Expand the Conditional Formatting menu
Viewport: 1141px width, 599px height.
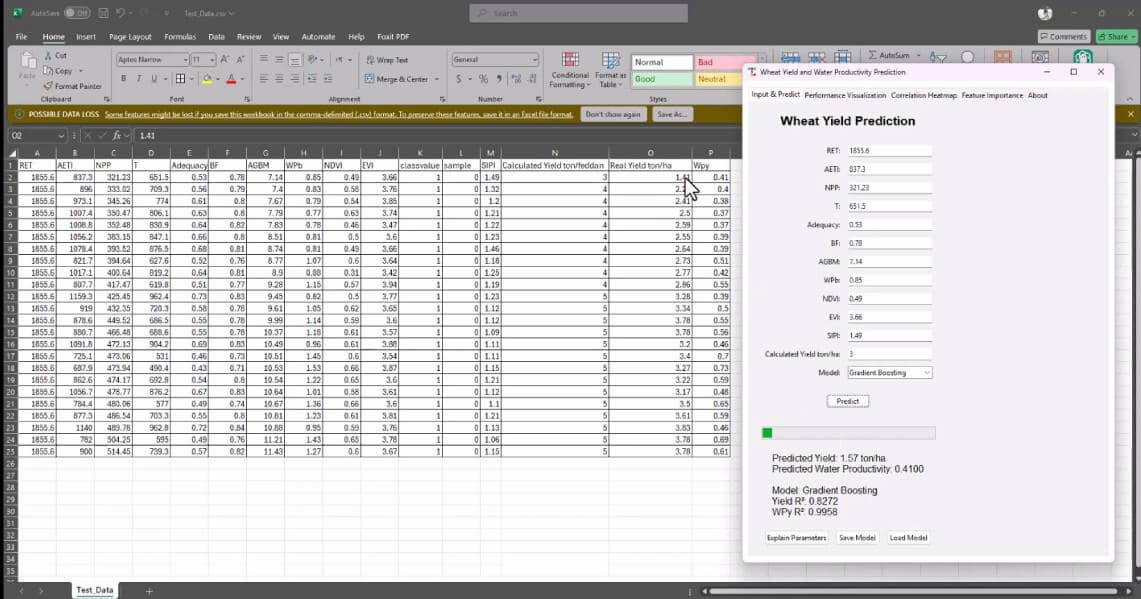click(570, 70)
